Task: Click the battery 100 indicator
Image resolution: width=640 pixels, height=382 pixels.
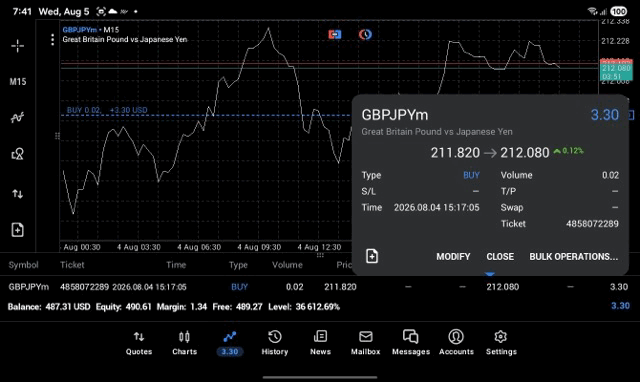Action: tap(619, 11)
